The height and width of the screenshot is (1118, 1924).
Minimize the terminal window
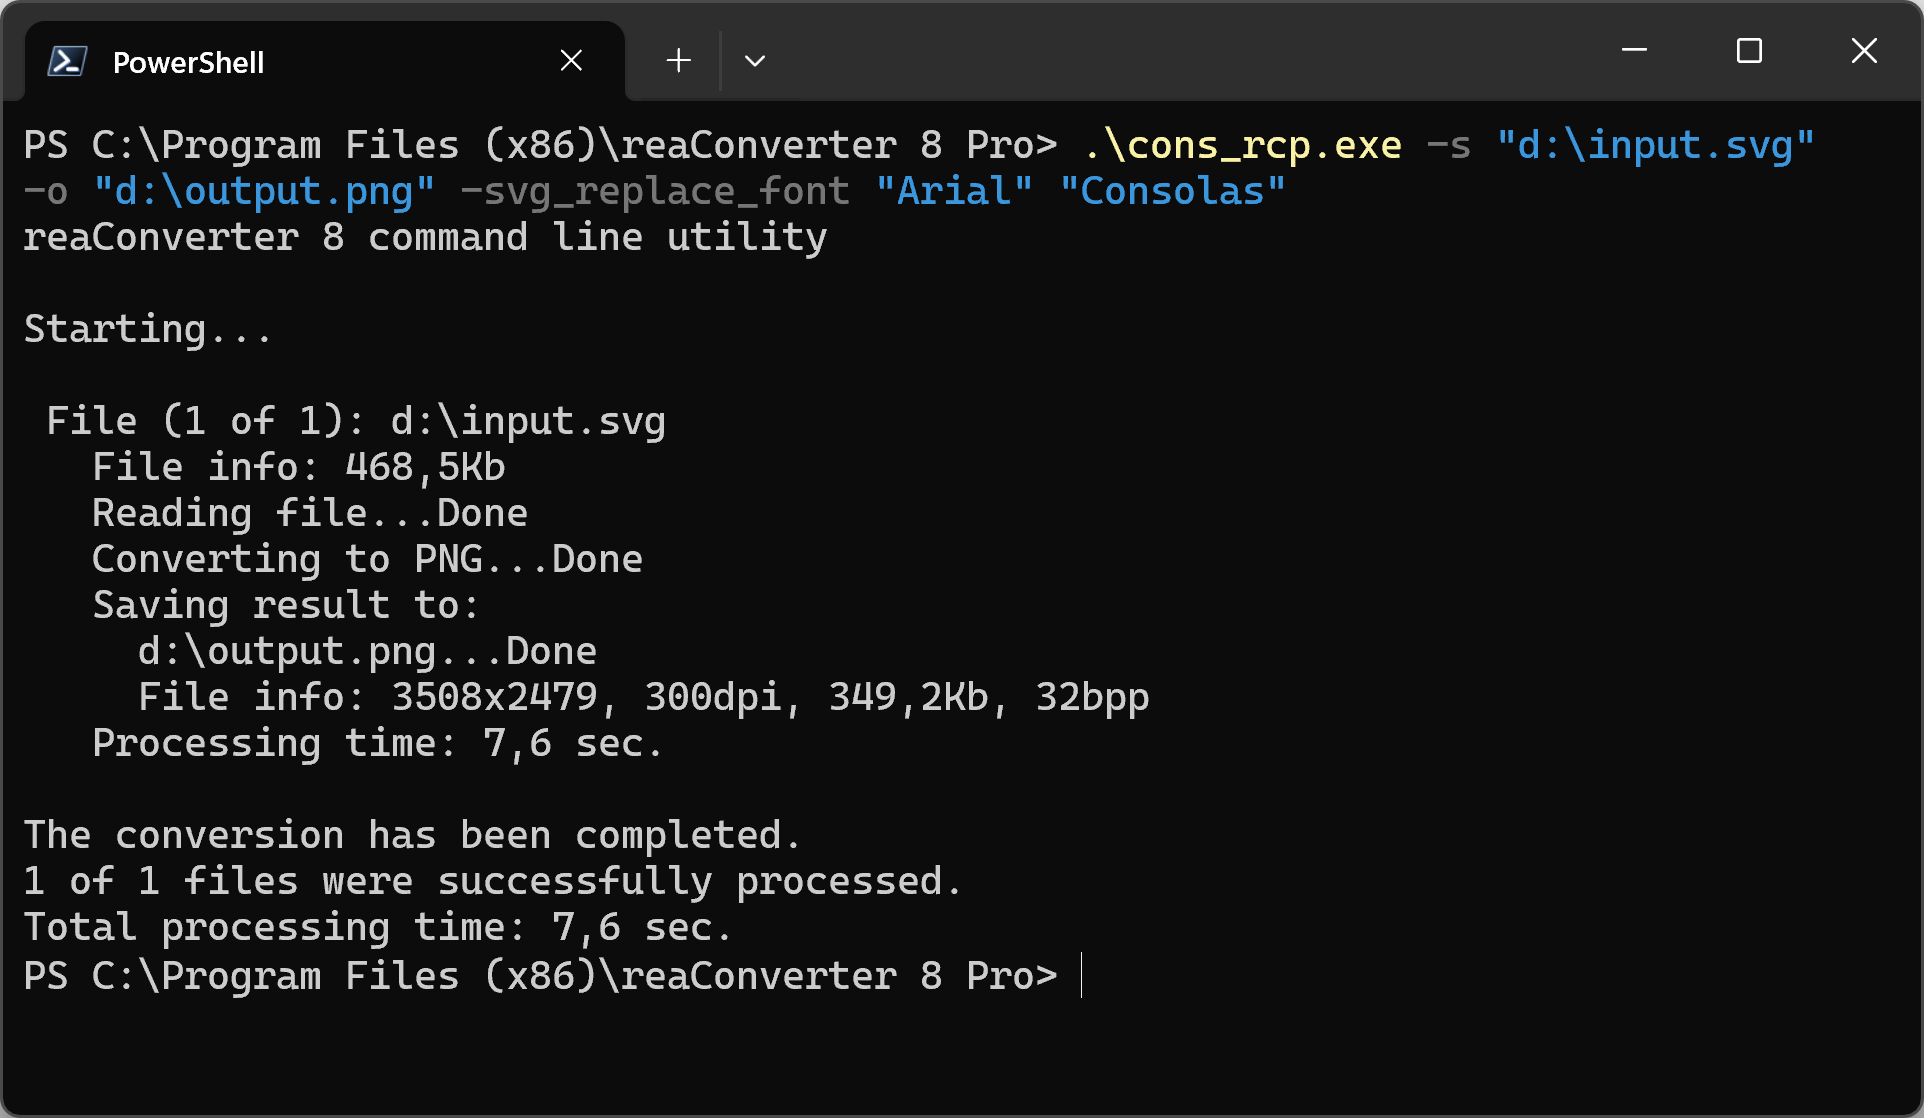[1634, 50]
